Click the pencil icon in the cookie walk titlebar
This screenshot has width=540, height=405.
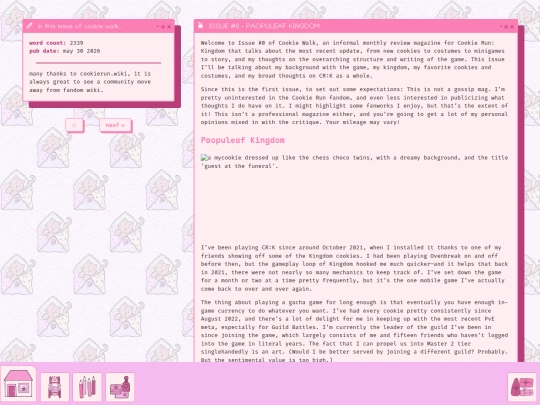click(x=29, y=26)
